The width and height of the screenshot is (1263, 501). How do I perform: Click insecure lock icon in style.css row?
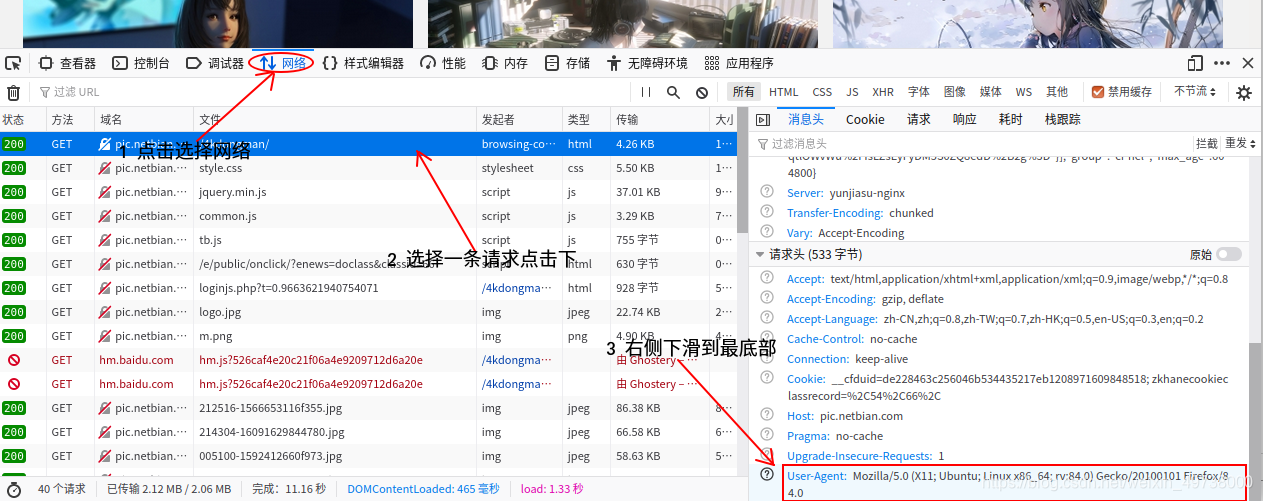tap(105, 168)
